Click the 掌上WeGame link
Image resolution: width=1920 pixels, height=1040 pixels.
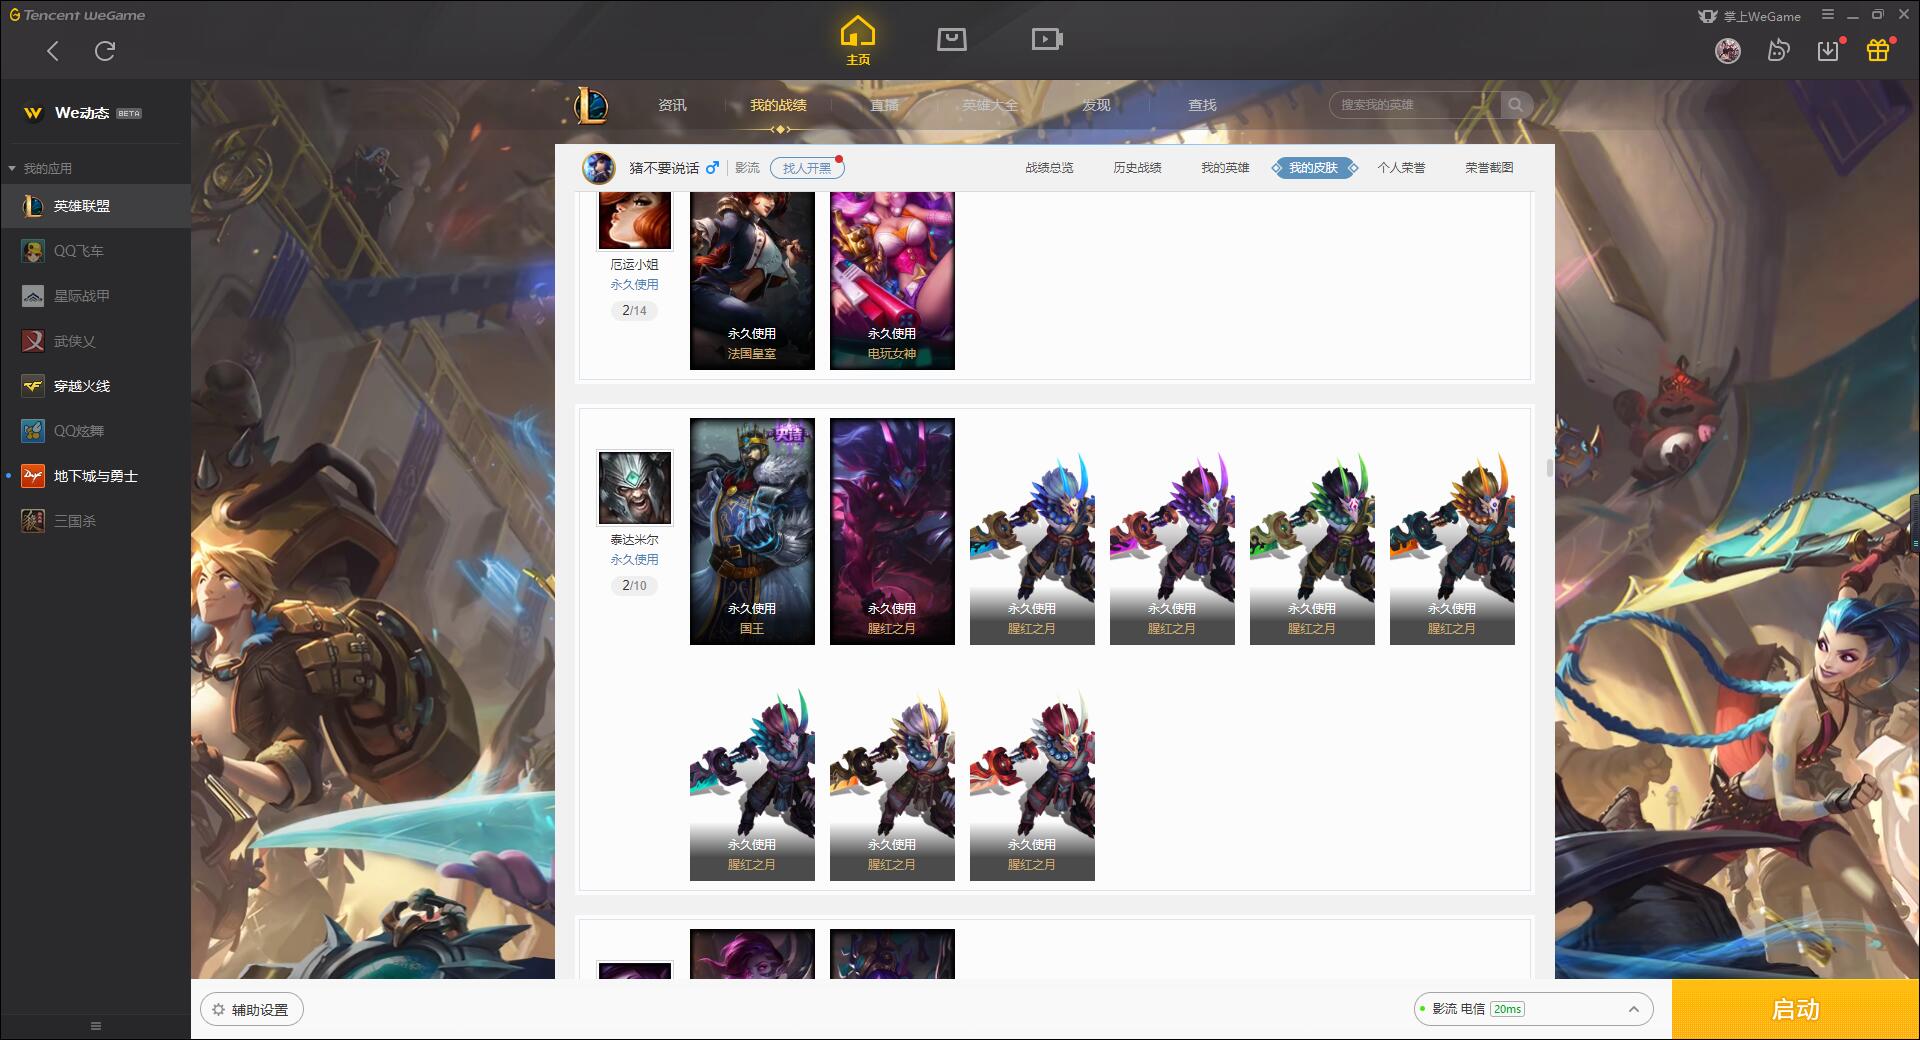click(x=1749, y=16)
